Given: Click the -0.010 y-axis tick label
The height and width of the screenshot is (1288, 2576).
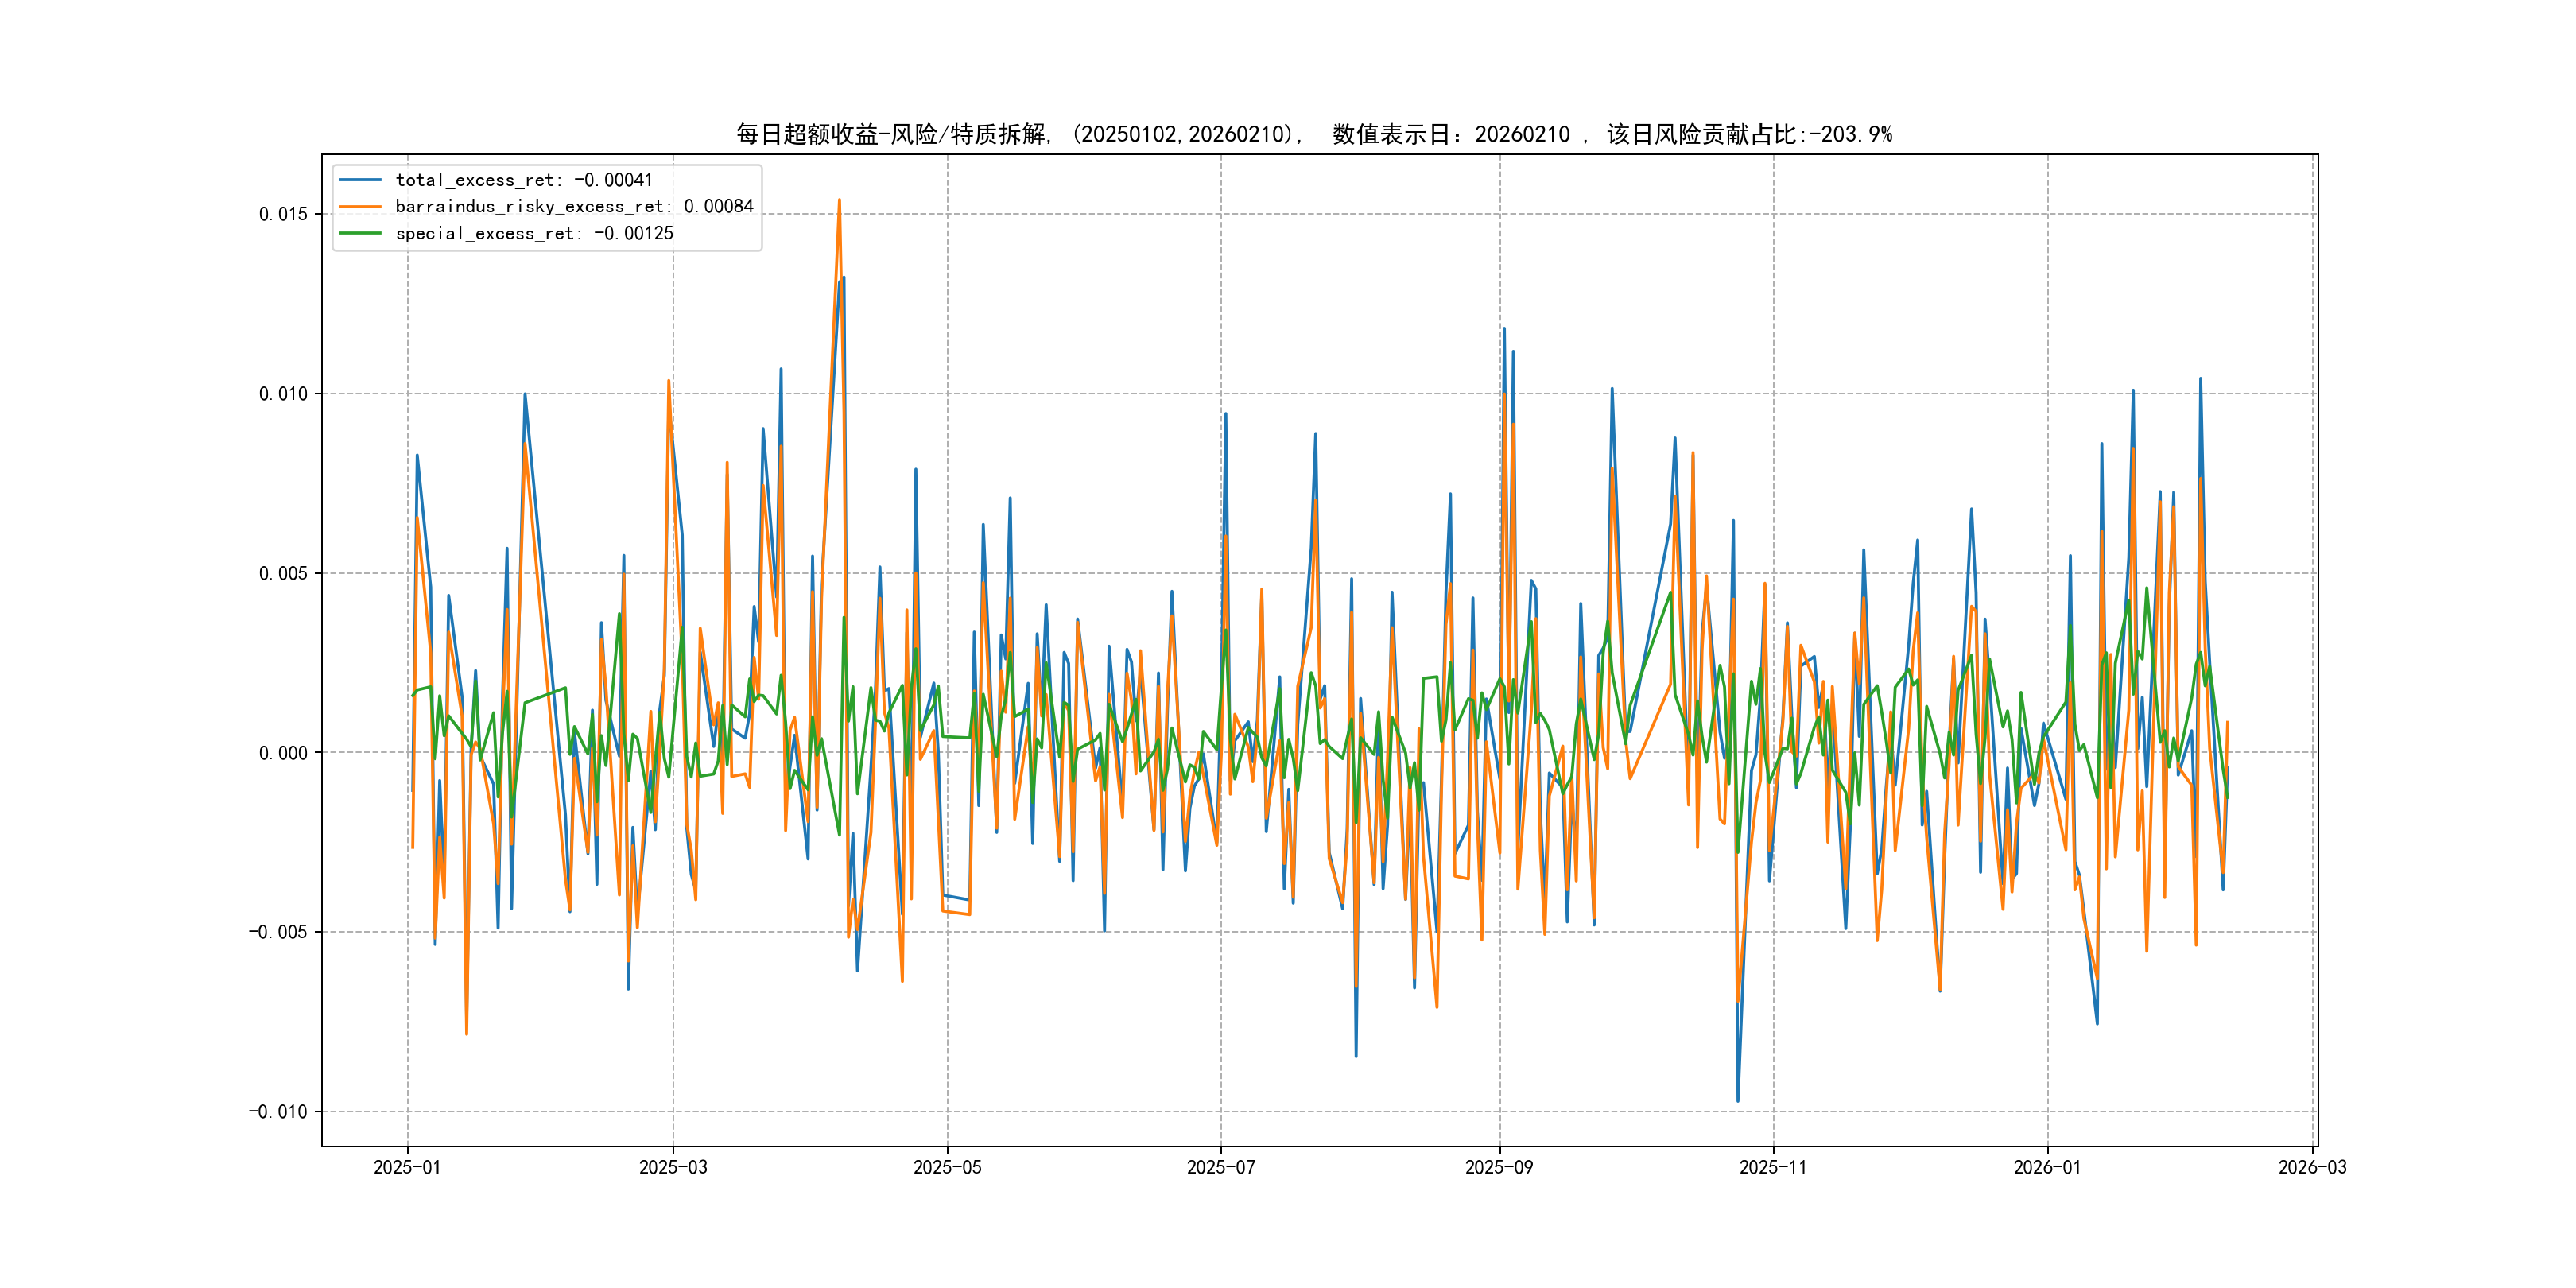Looking at the screenshot, I should [278, 1112].
